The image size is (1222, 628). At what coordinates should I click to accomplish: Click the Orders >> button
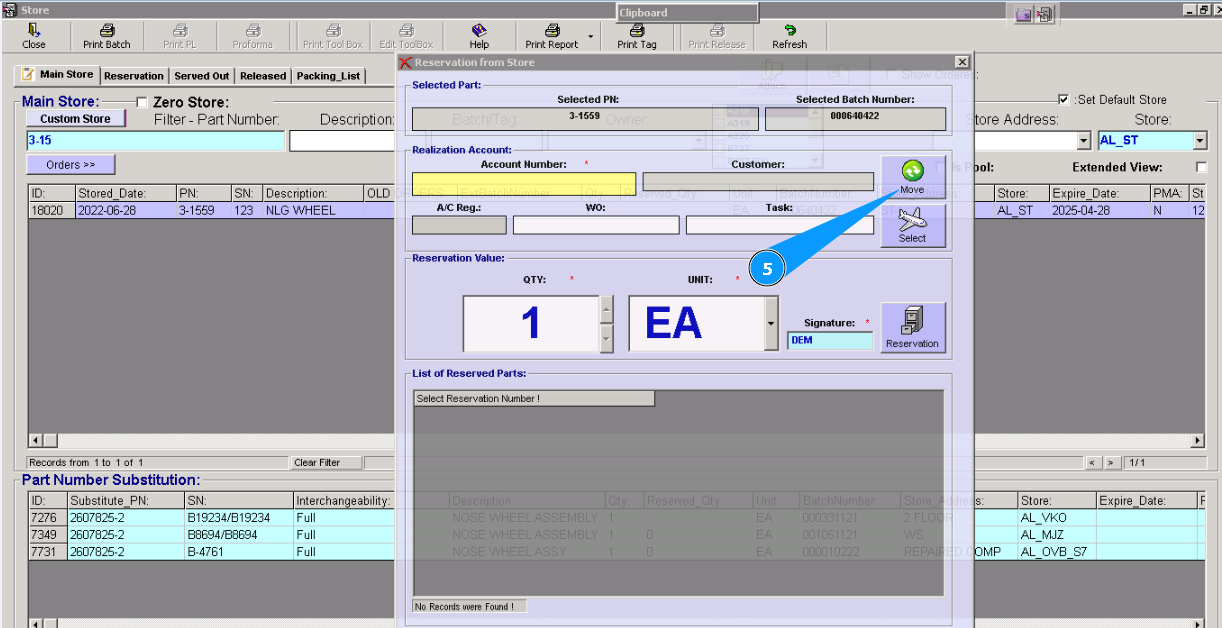click(x=70, y=164)
